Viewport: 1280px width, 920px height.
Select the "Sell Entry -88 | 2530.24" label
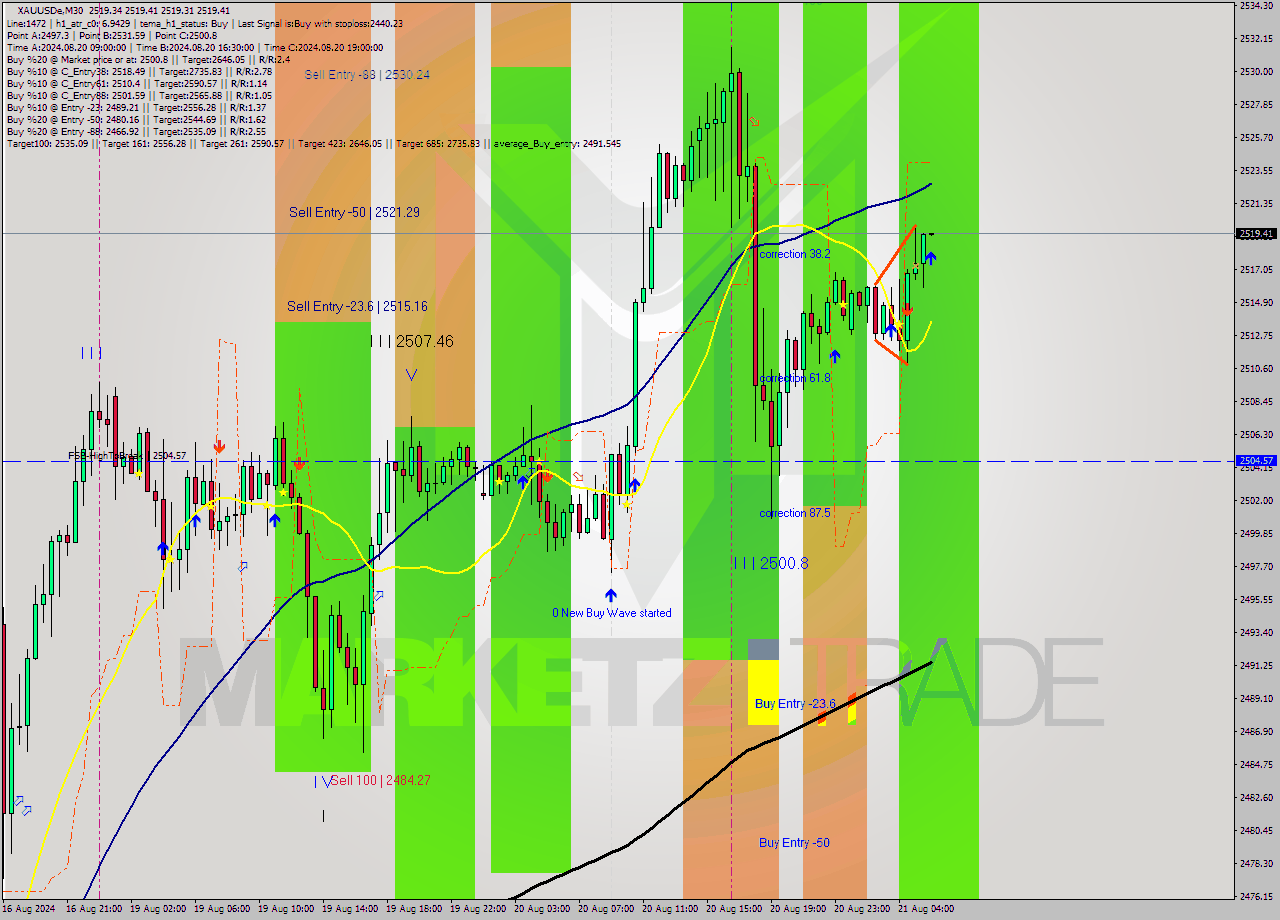(x=368, y=75)
